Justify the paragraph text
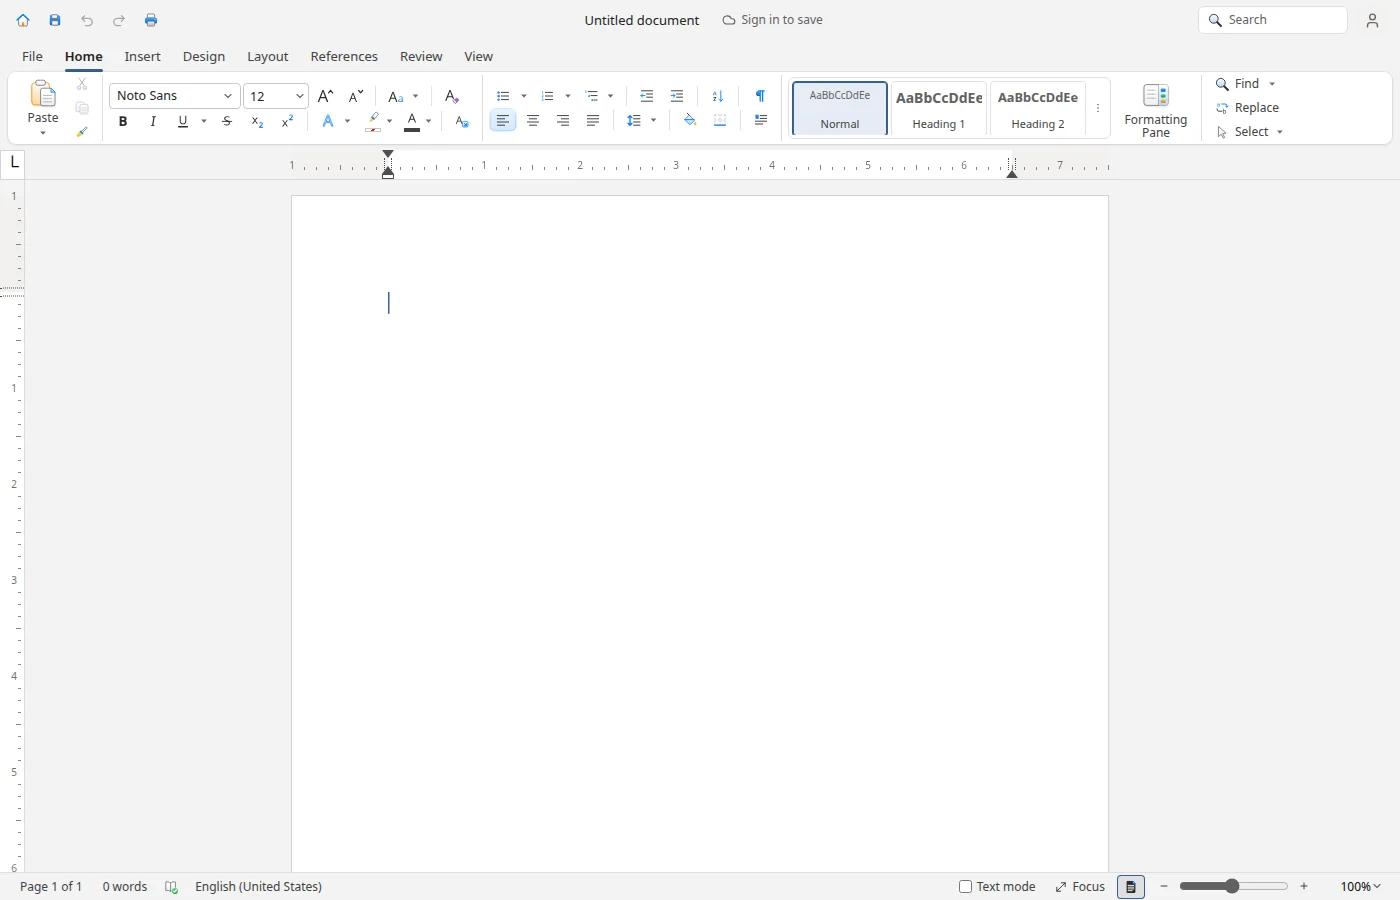 coord(593,121)
